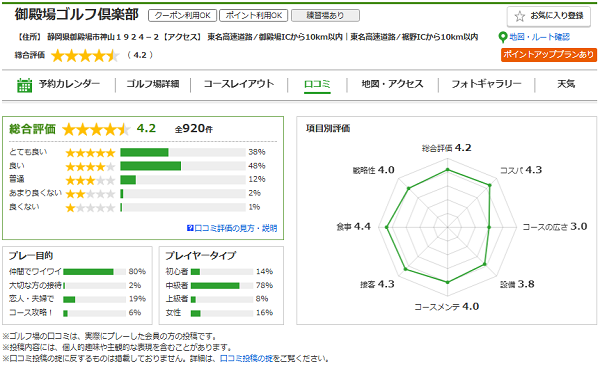Click the radar label 総合評価 4.2
This screenshot has width=600, height=373.
[447, 148]
